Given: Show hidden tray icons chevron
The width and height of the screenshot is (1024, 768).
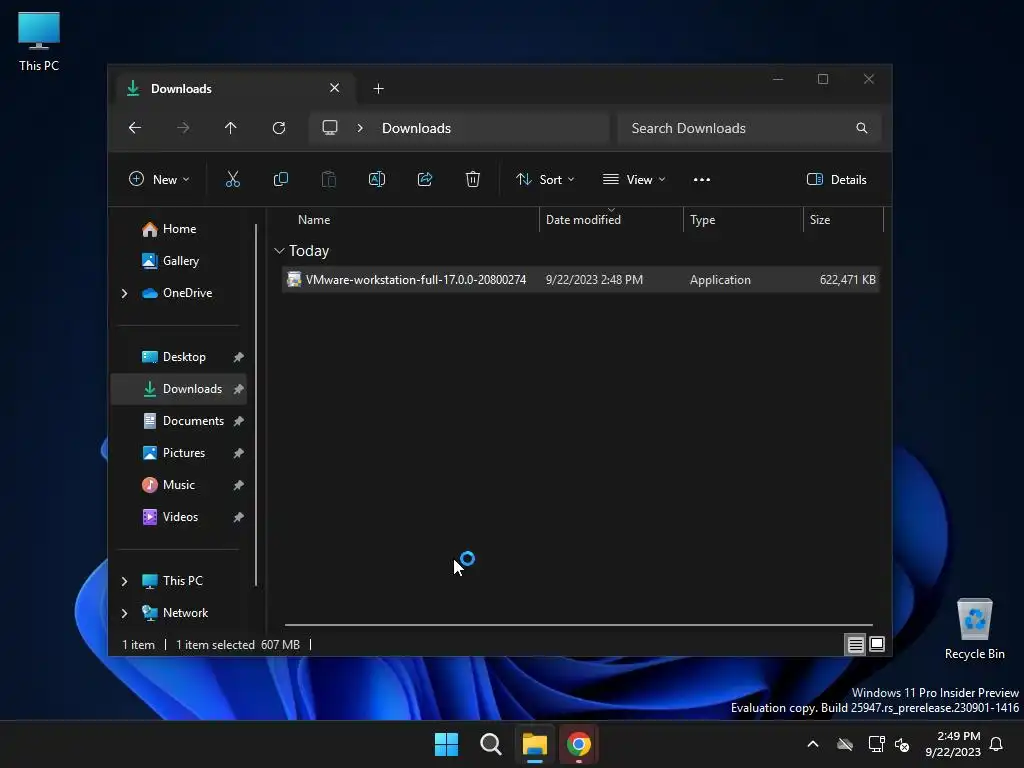Looking at the screenshot, I should (813, 744).
